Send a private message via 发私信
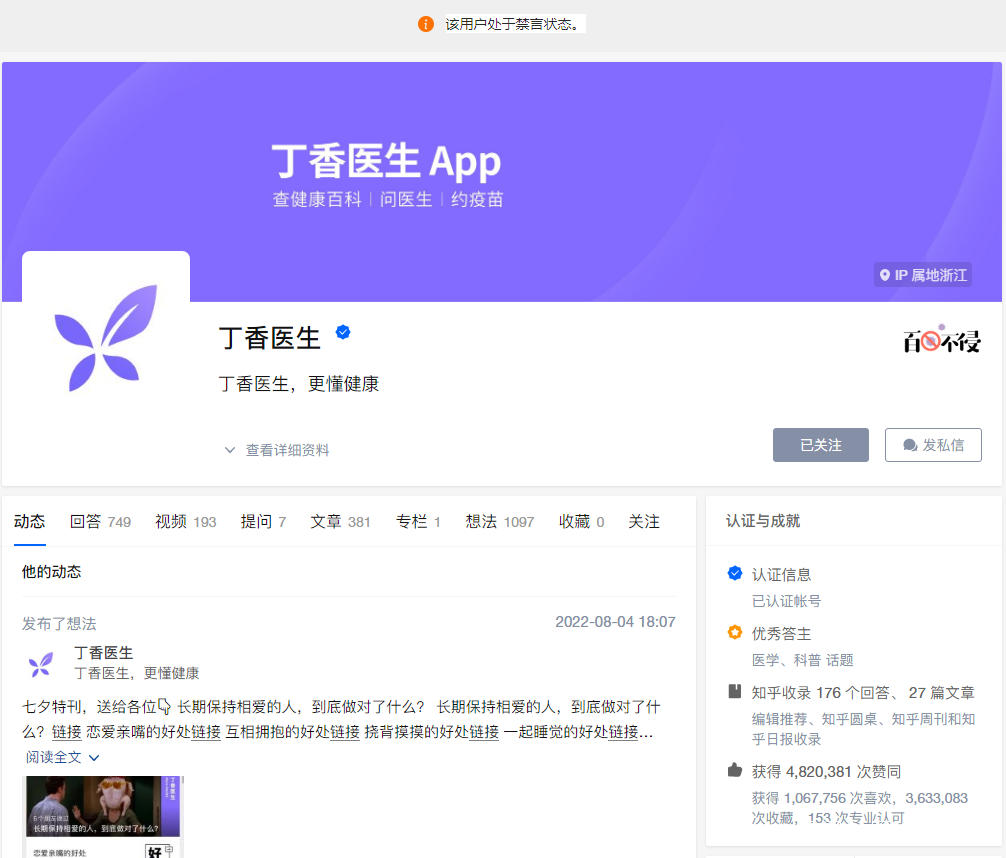The width and height of the screenshot is (1006, 858). [933, 445]
